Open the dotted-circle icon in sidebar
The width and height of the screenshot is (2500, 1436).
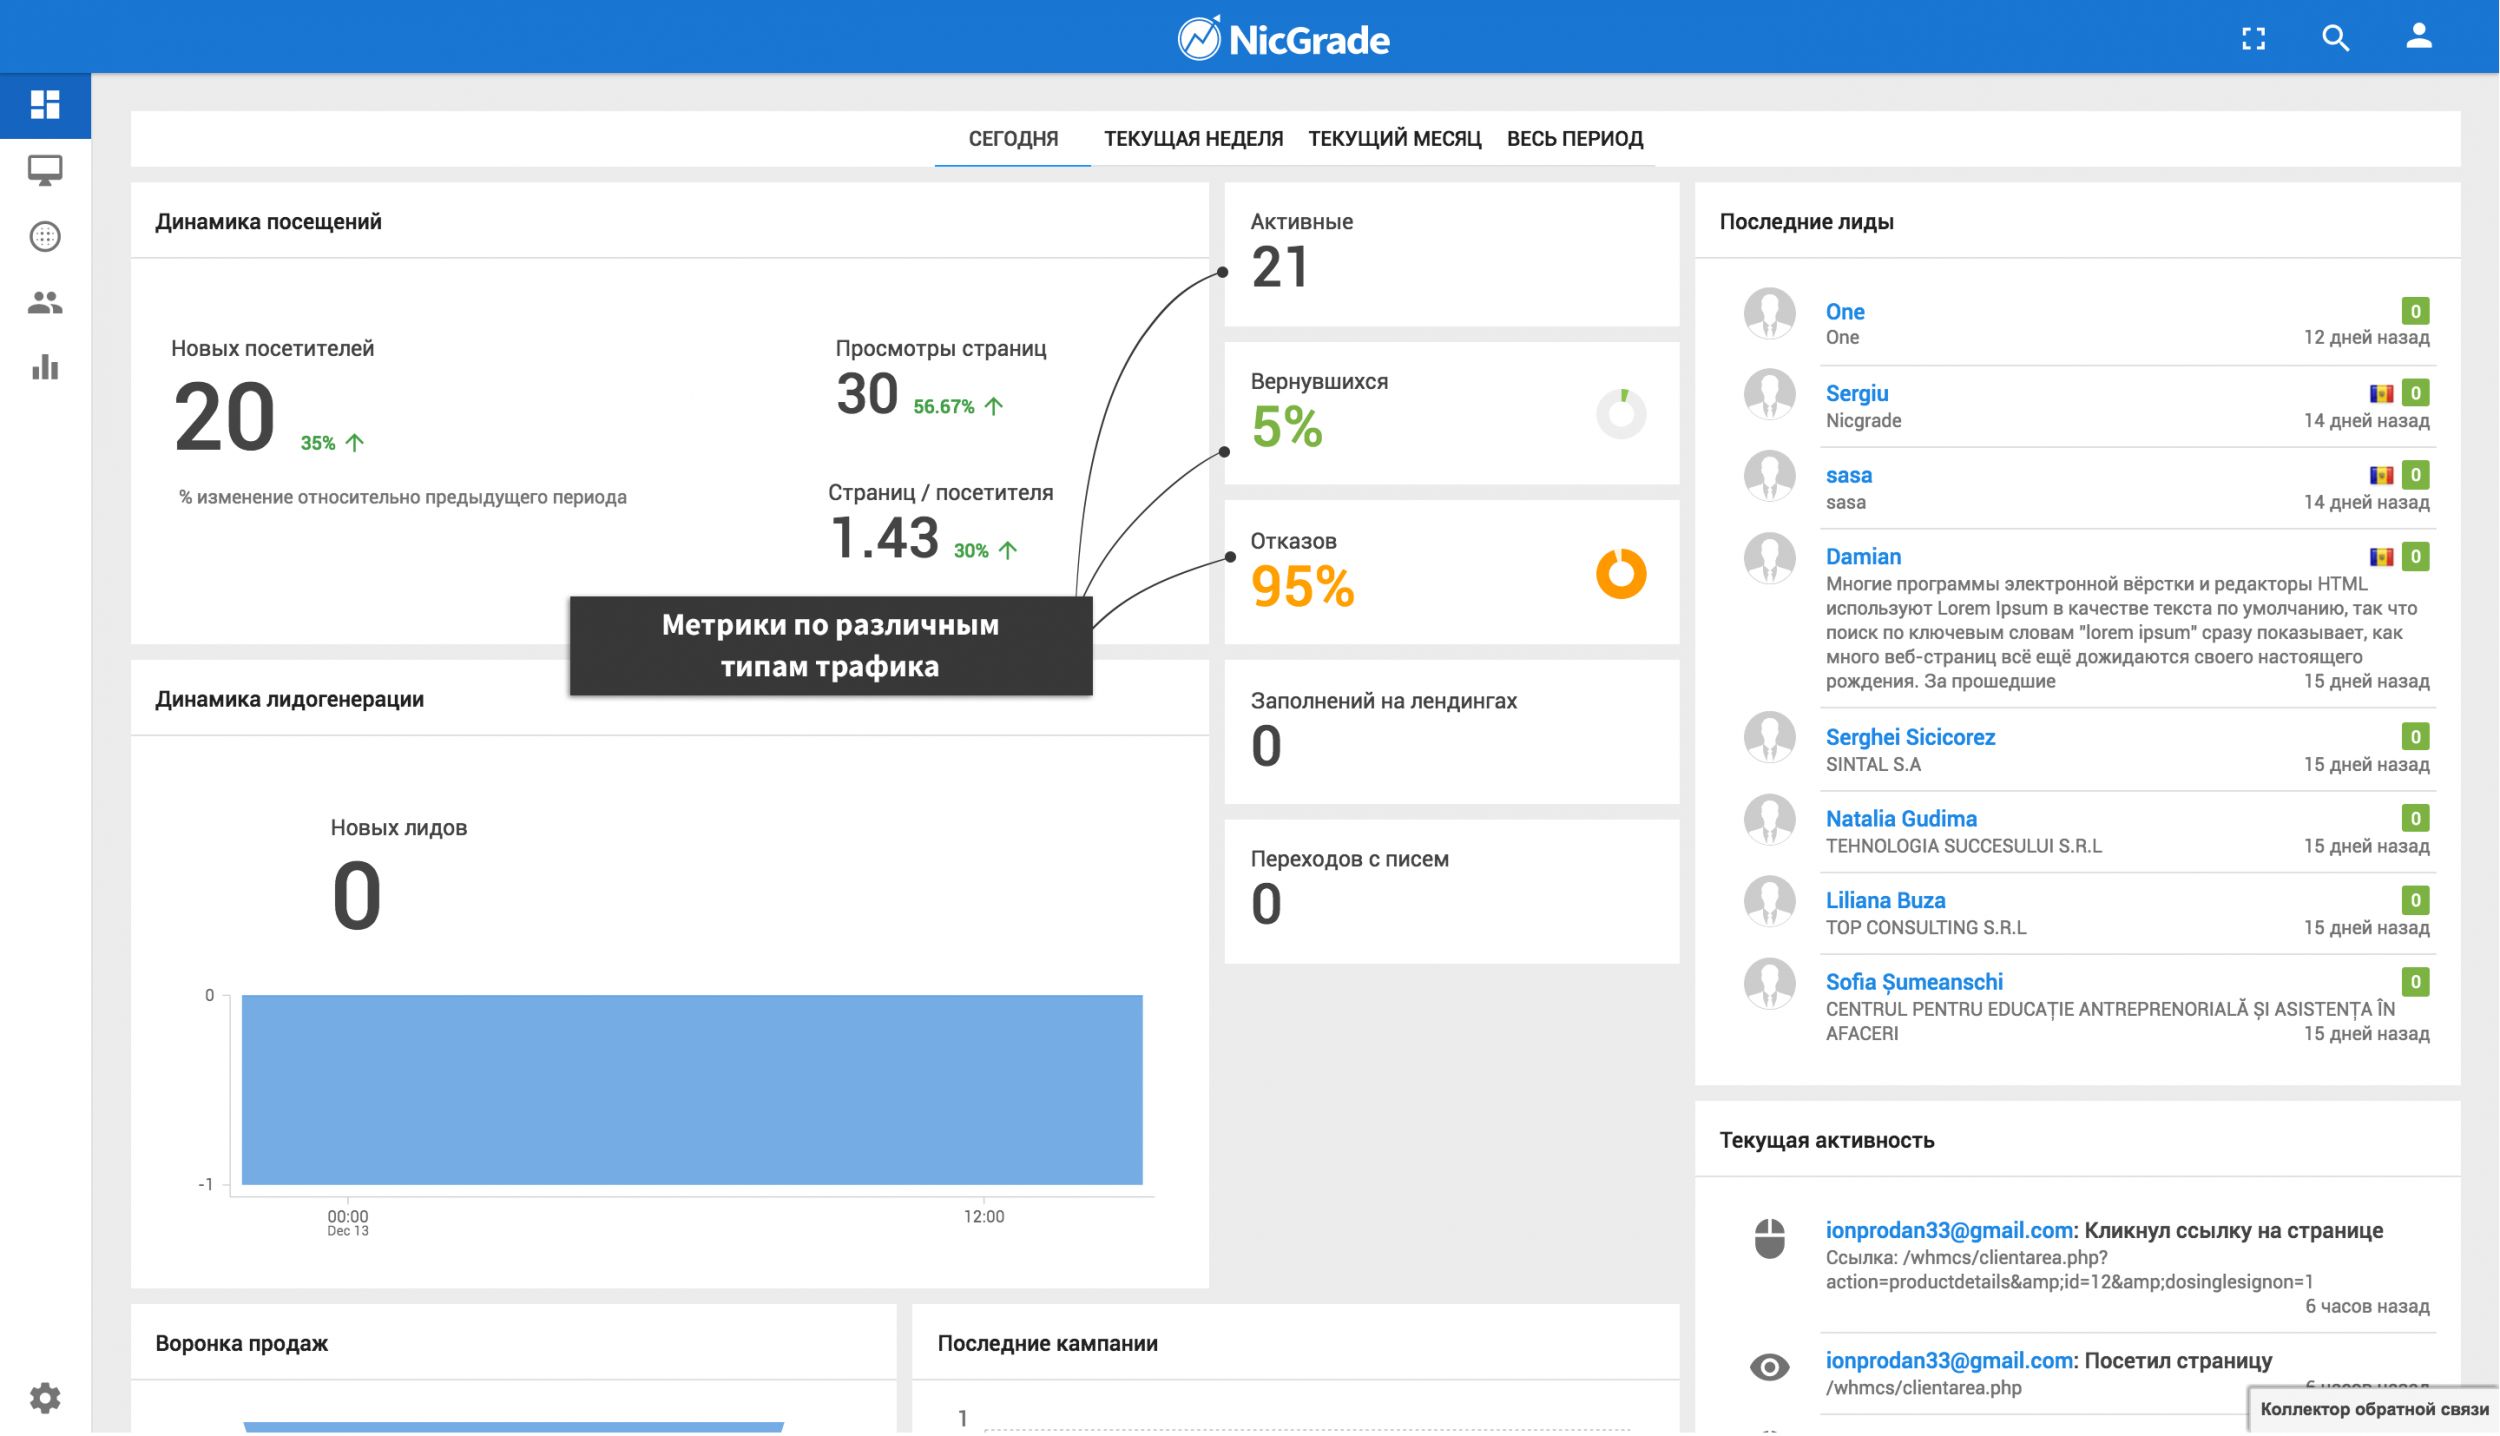click(45, 237)
